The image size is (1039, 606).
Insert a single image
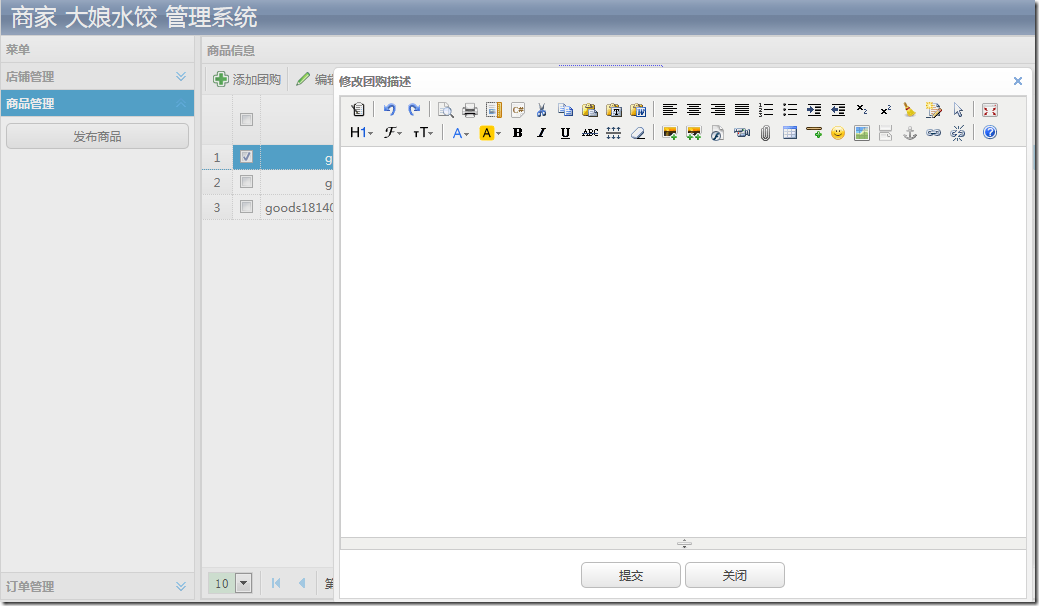point(670,132)
